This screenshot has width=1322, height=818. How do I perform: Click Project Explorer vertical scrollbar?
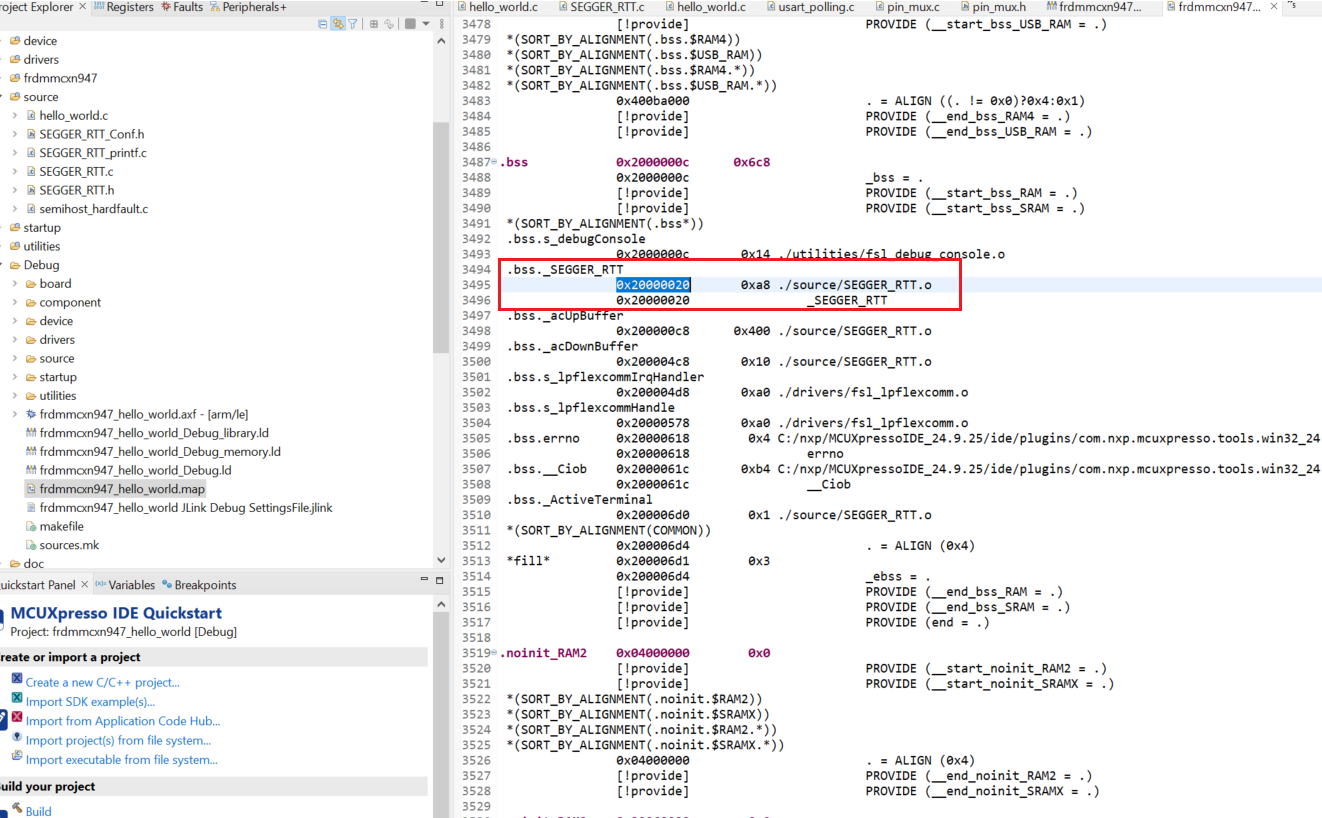(x=441, y=237)
